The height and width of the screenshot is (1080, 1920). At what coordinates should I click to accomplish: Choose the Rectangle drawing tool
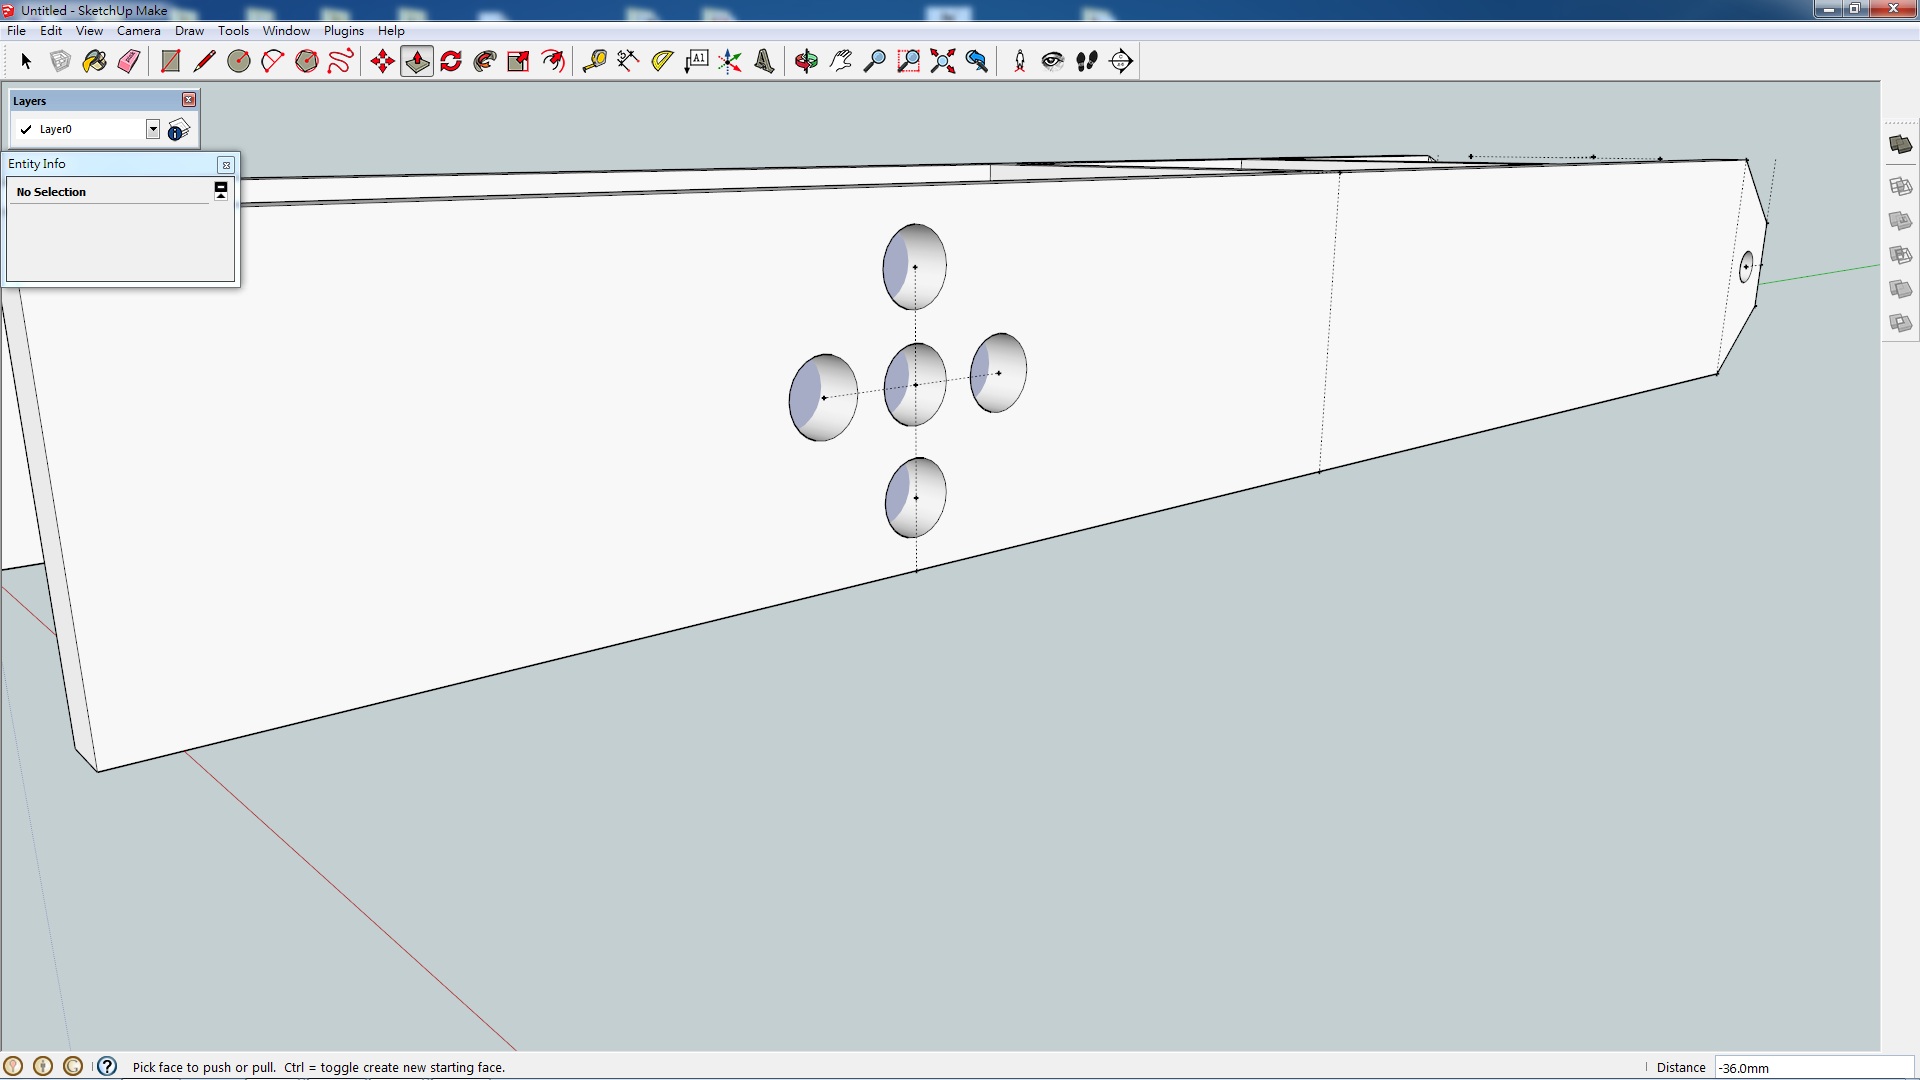[170, 61]
